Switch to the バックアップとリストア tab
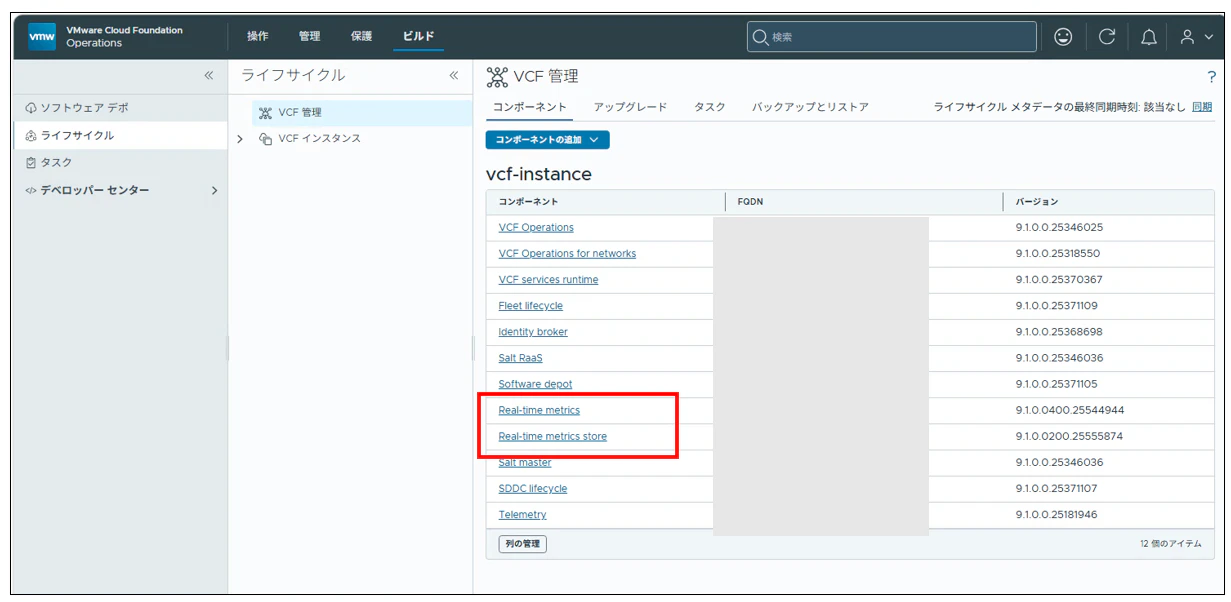The height and width of the screenshot is (602, 1231). pos(810,107)
